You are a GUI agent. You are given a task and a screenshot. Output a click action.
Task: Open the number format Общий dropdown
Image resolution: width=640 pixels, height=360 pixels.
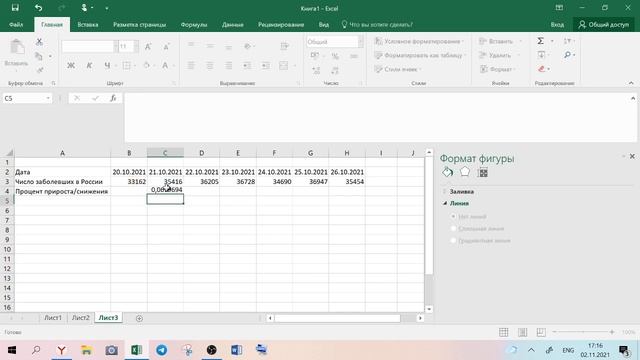tap(360, 42)
